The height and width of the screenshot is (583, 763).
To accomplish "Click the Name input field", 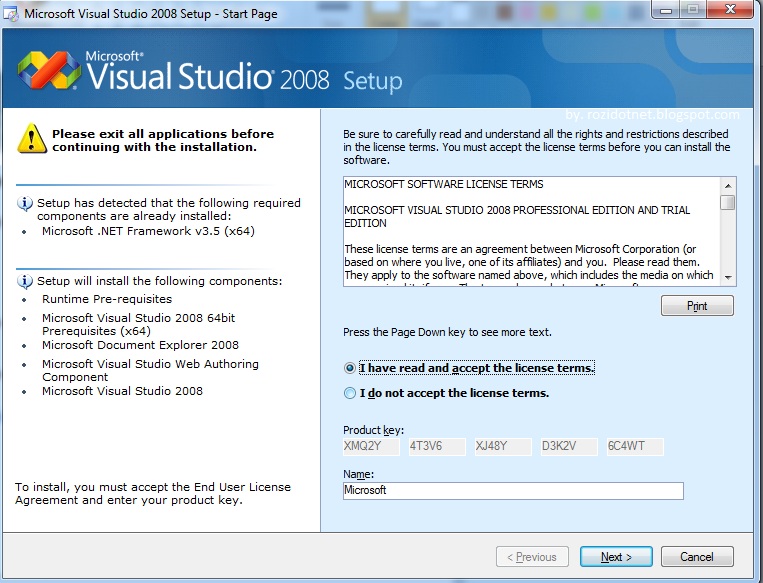I will [513, 491].
